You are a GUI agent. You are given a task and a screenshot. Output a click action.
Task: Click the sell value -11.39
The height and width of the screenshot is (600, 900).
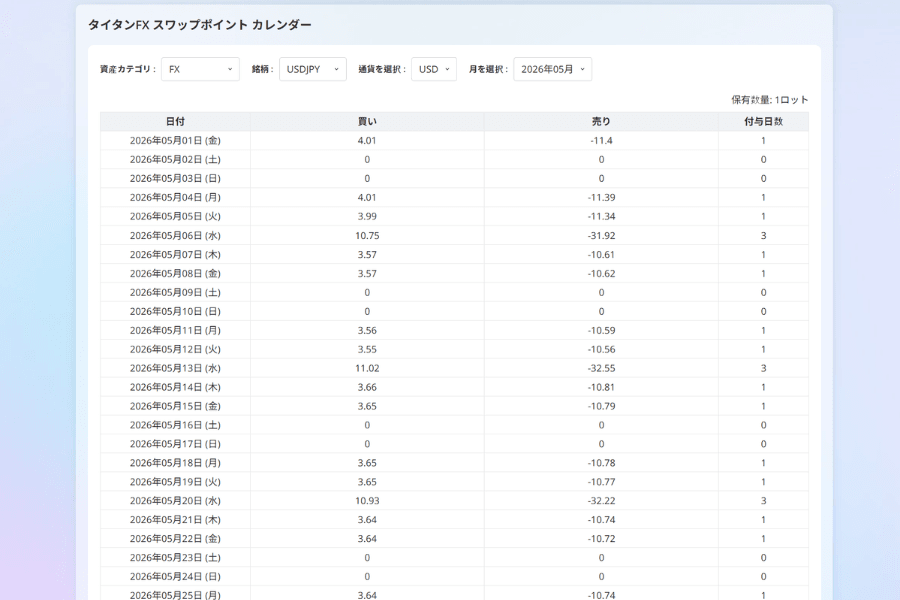[601, 198]
